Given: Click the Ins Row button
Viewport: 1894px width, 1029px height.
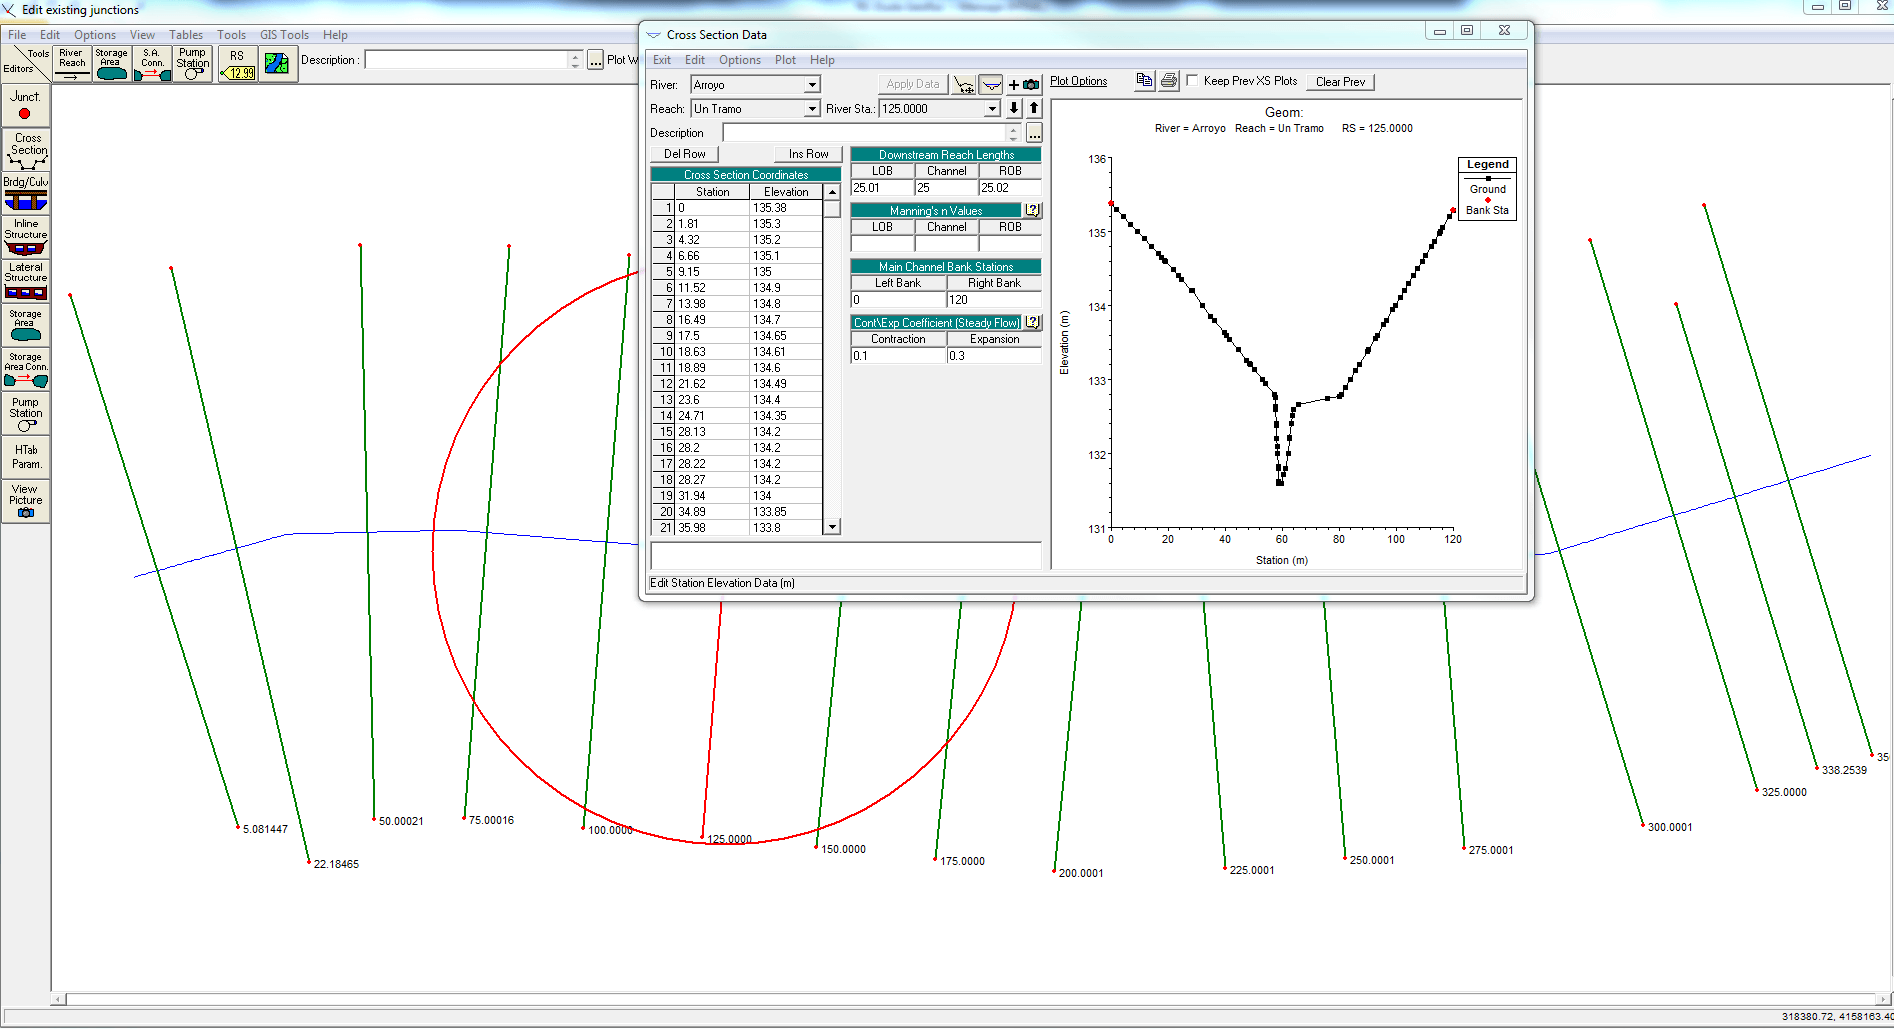Looking at the screenshot, I should pyautogui.click(x=808, y=154).
